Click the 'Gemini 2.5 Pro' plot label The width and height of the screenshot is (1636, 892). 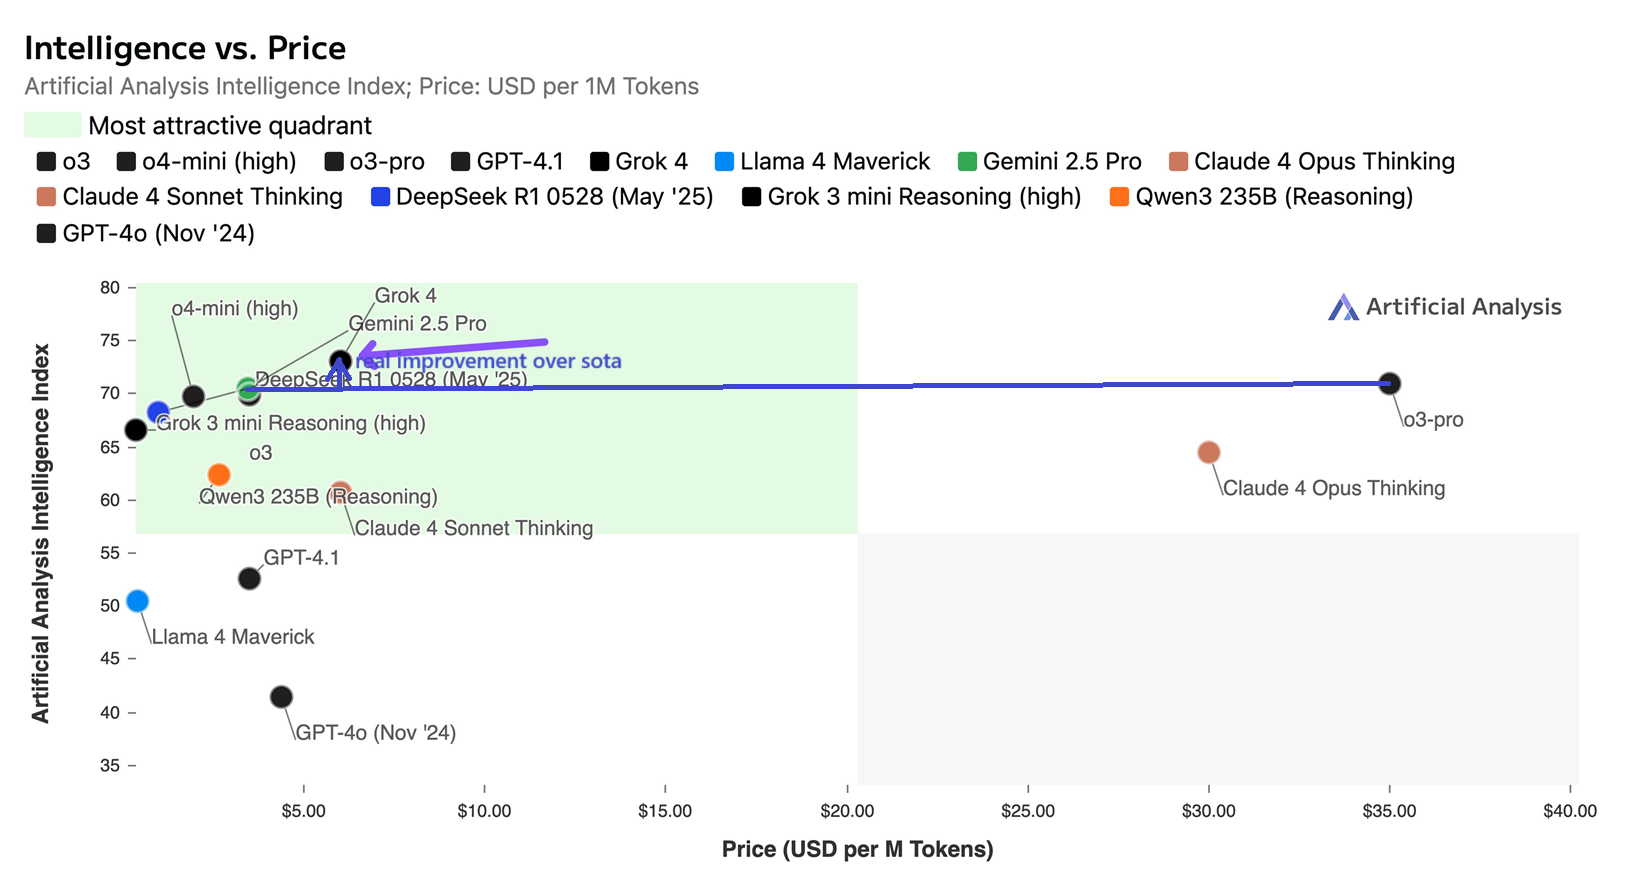417,324
